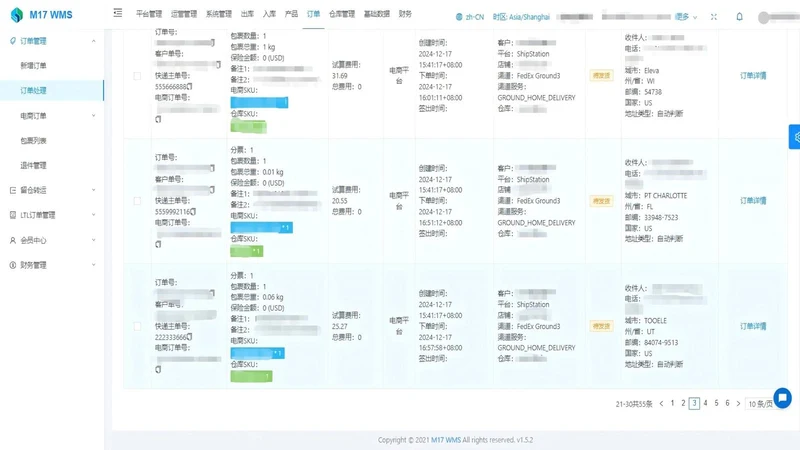800x450 pixels.
Task: Click green 仓库SKU tag in PT CHARLOTTE order
Action: [x=247, y=251]
